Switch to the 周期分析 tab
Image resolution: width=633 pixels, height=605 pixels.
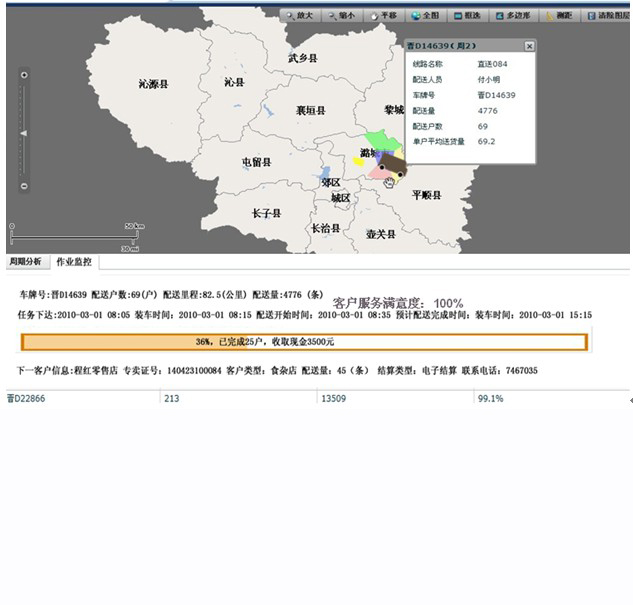pos(25,262)
